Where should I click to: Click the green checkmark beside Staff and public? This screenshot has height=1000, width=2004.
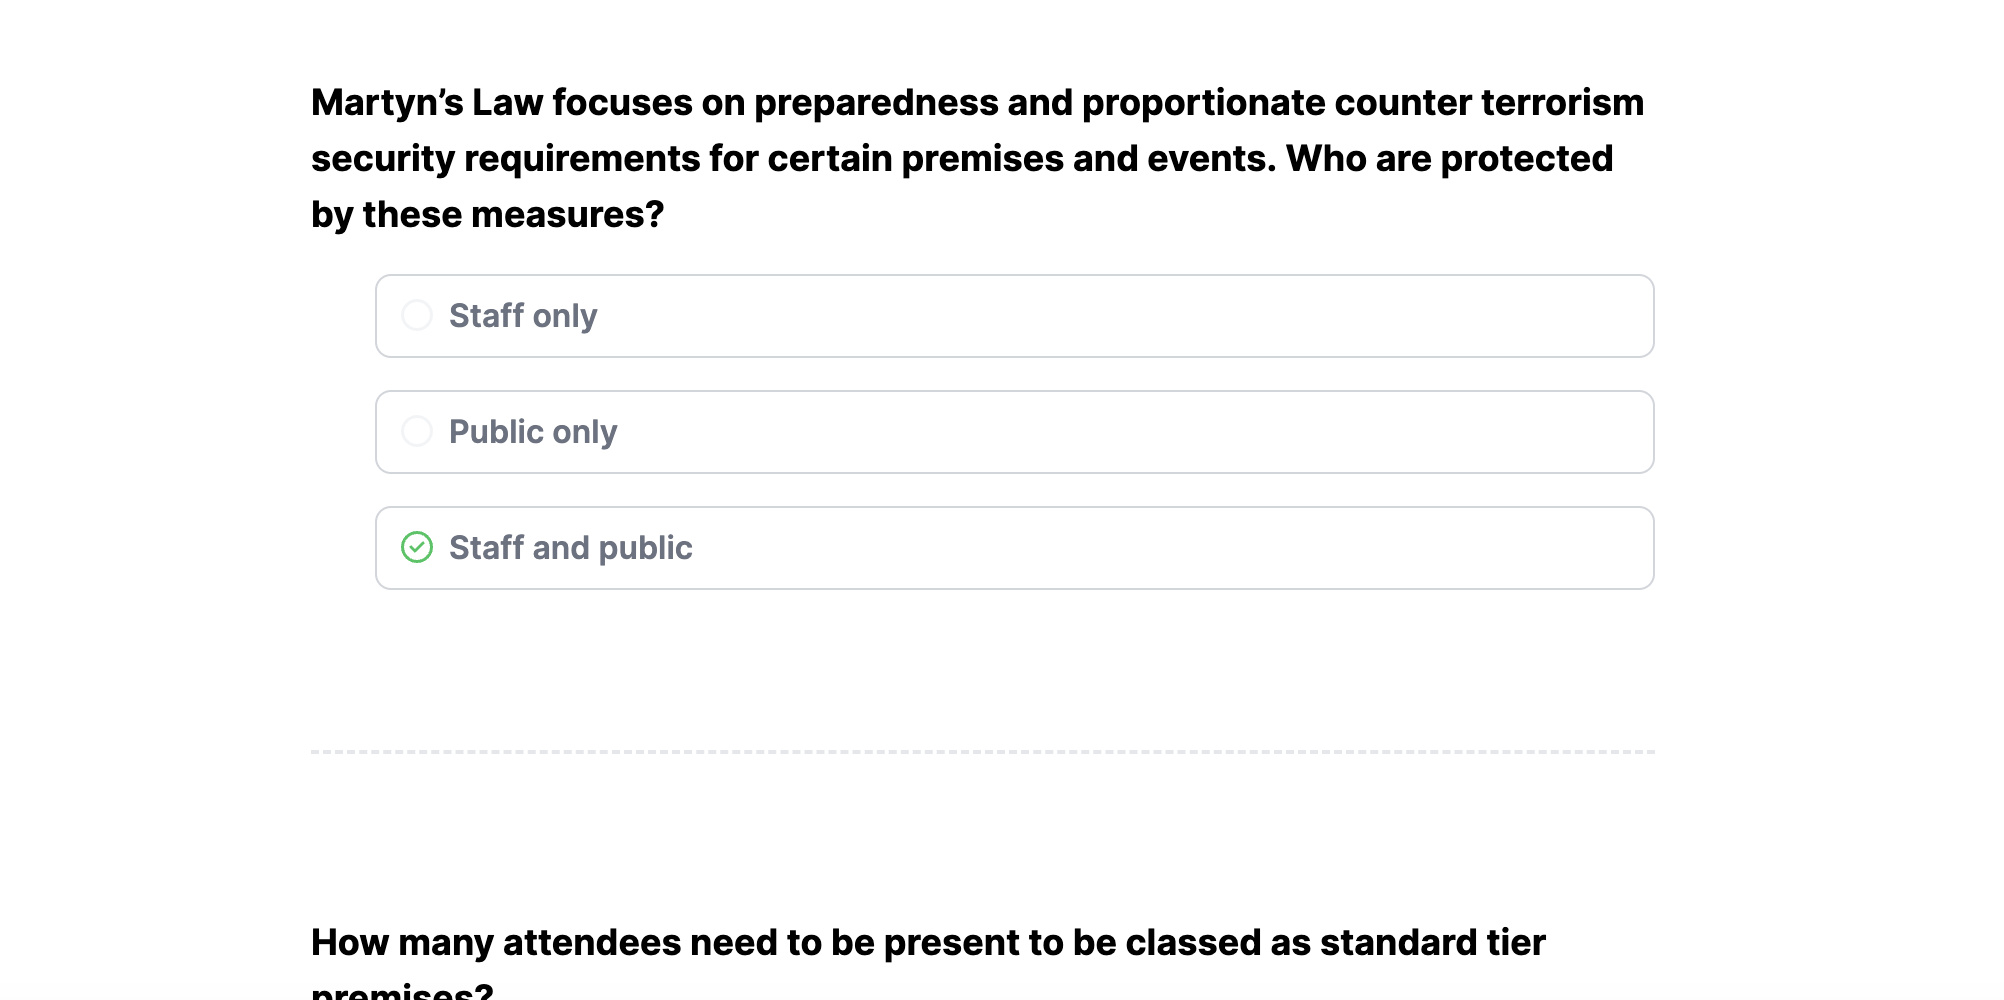point(417,548)
